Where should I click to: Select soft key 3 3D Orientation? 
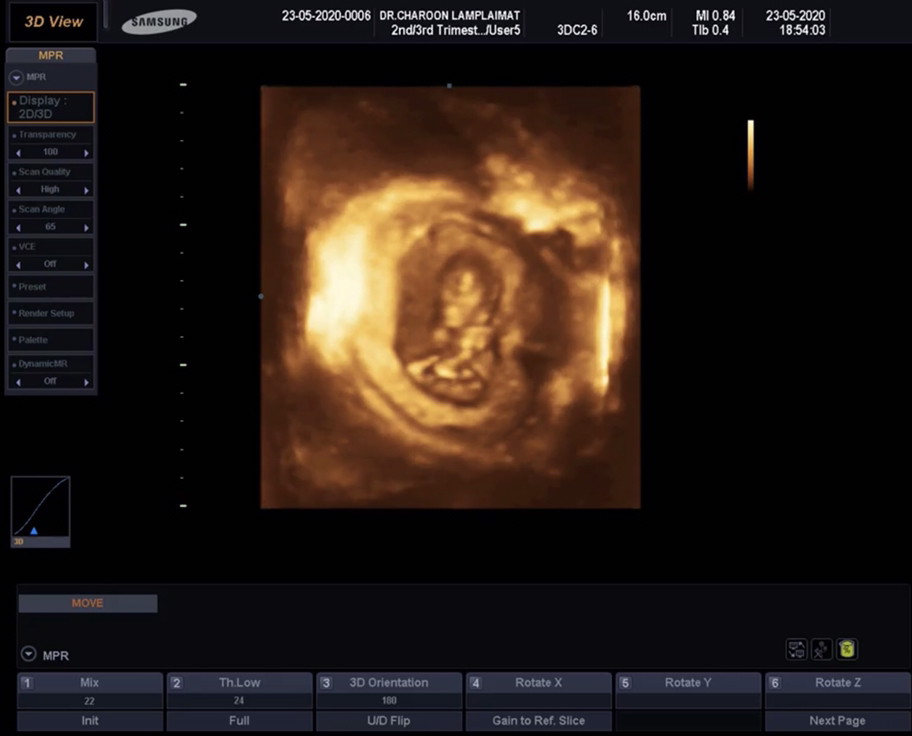[389, 682]
